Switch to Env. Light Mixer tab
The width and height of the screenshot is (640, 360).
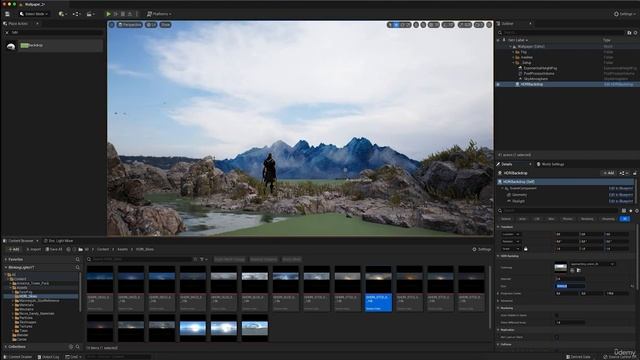tap(58, 241)
